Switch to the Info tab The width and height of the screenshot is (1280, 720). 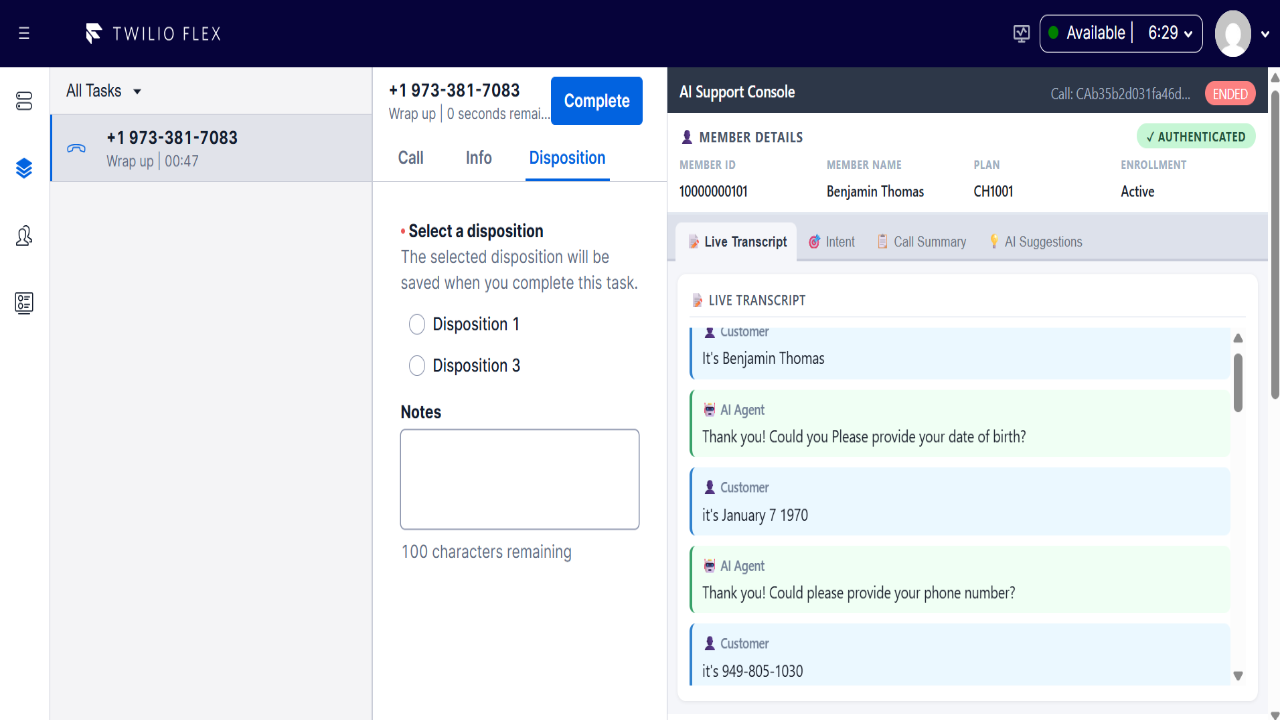[479, 158]
